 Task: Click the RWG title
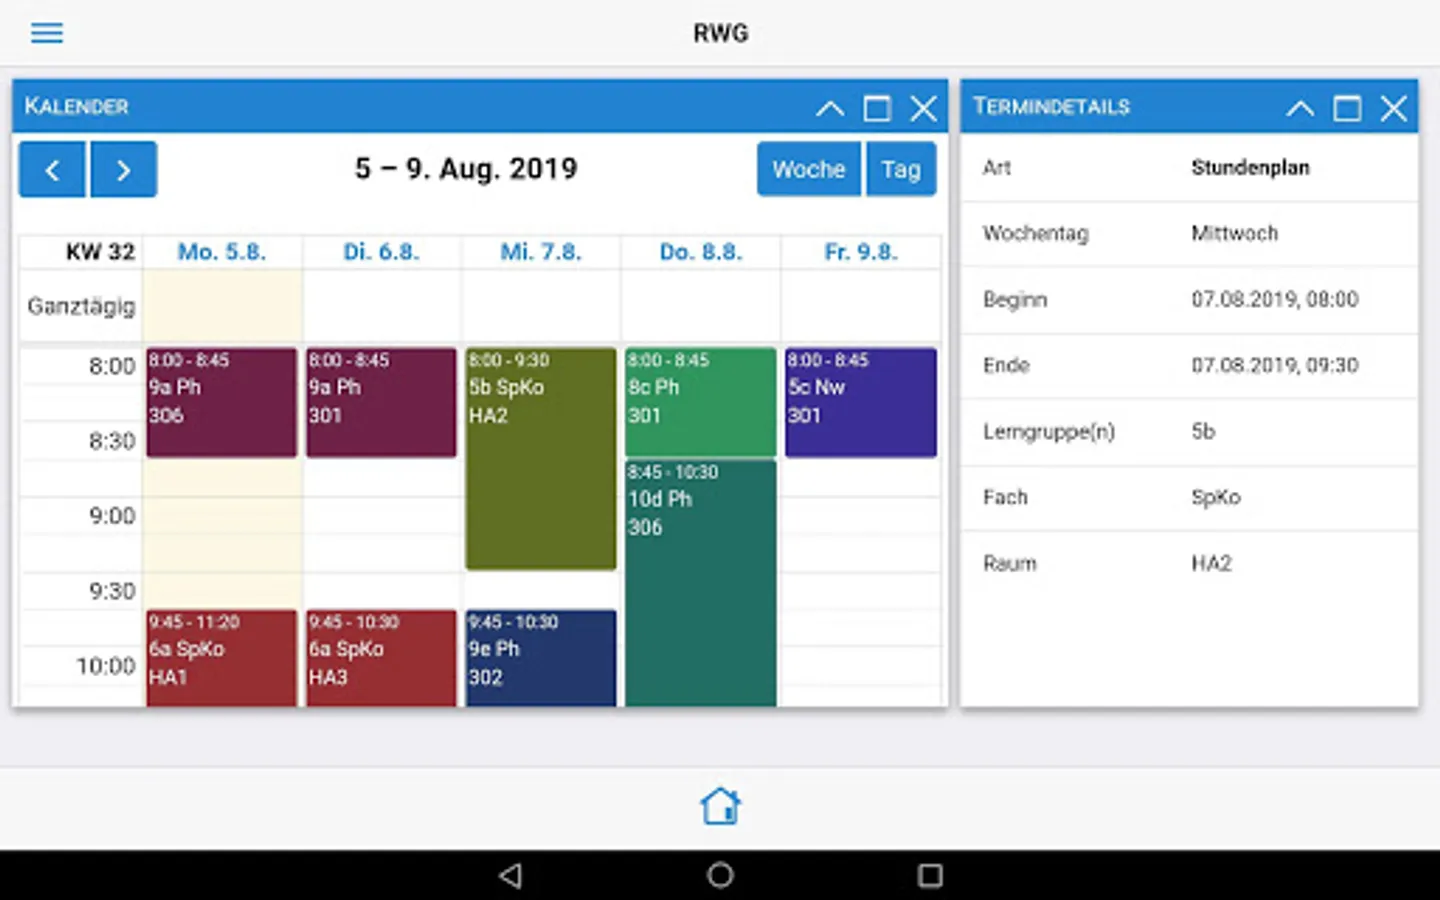[720, 33]
